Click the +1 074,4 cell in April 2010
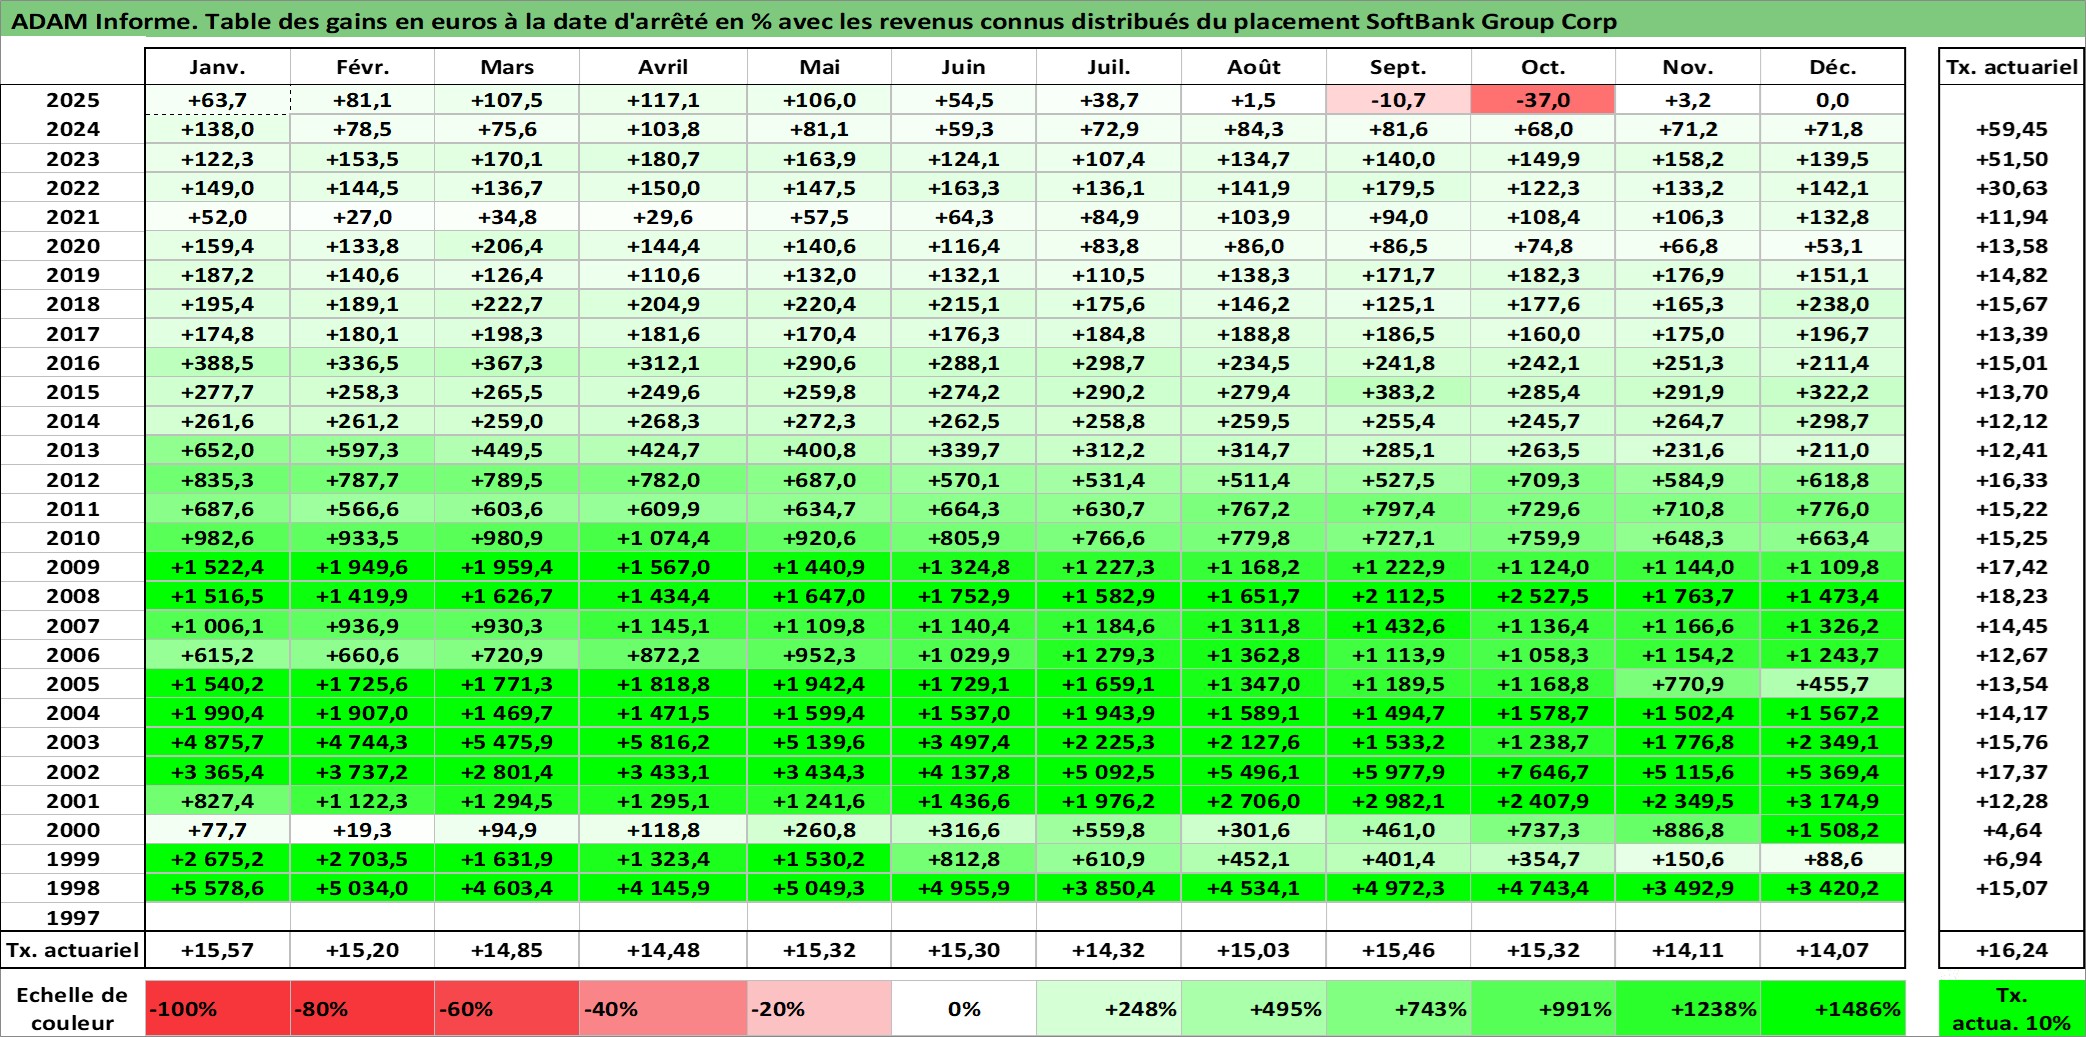Viewport: 2086px width, 1037px height. pos(663,538)
